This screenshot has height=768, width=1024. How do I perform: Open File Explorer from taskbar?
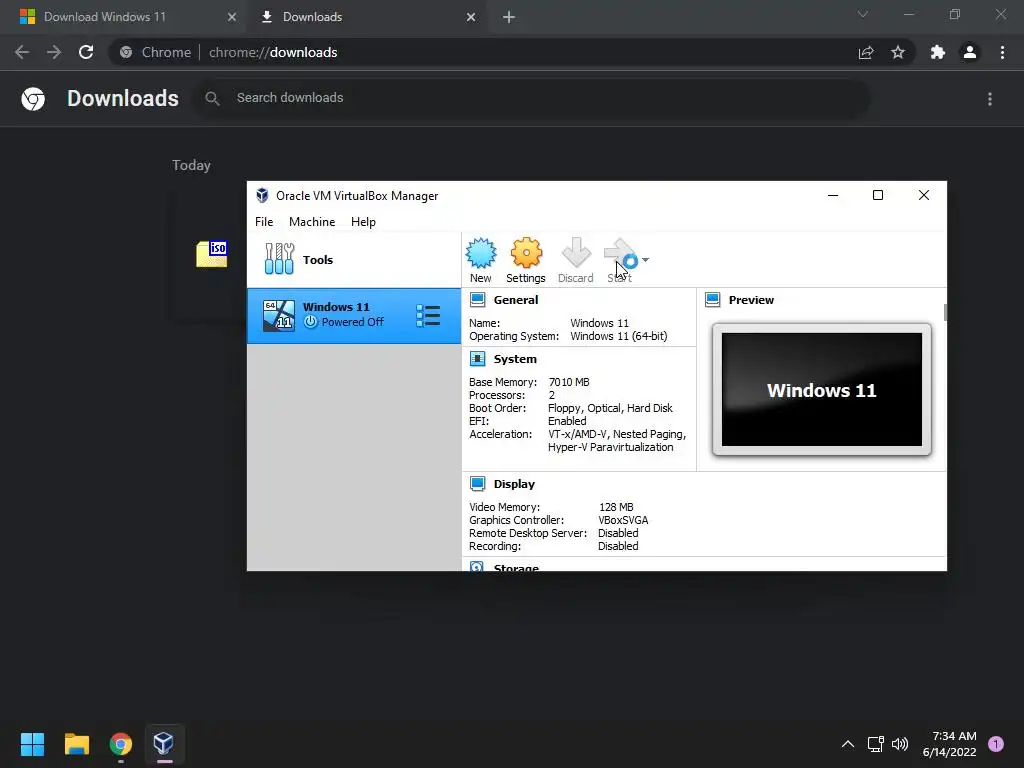pos(76,744)
